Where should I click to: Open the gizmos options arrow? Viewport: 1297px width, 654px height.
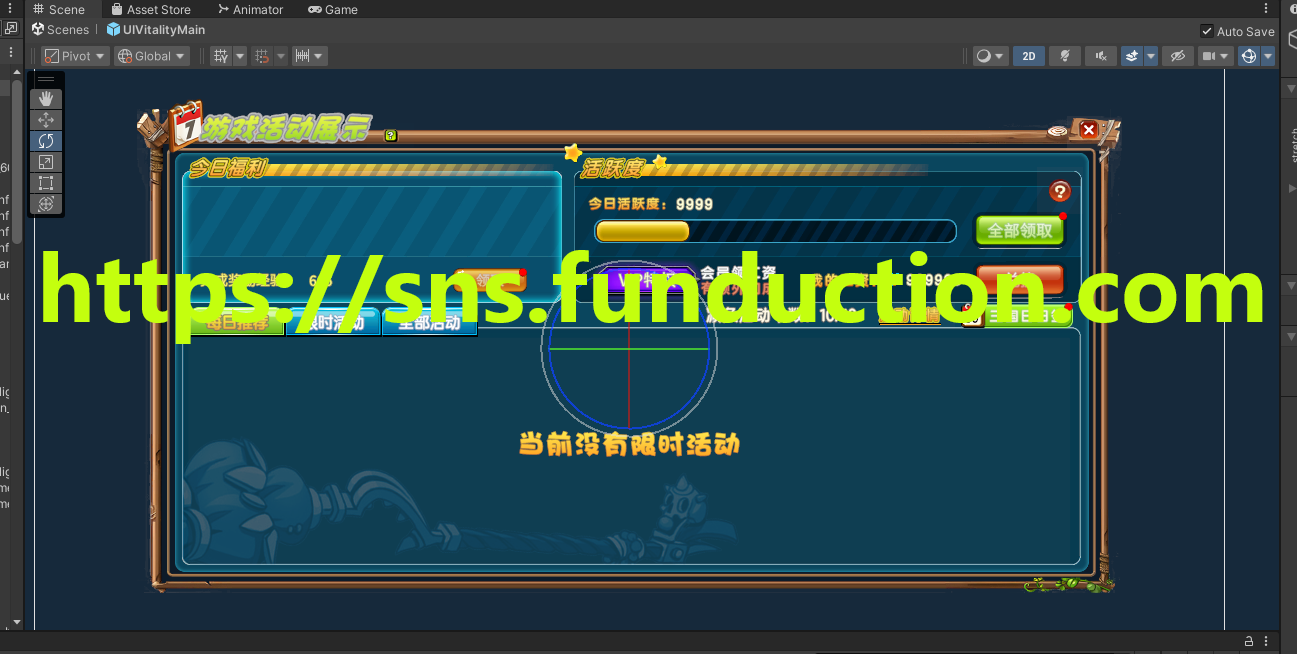[1268, 56]
